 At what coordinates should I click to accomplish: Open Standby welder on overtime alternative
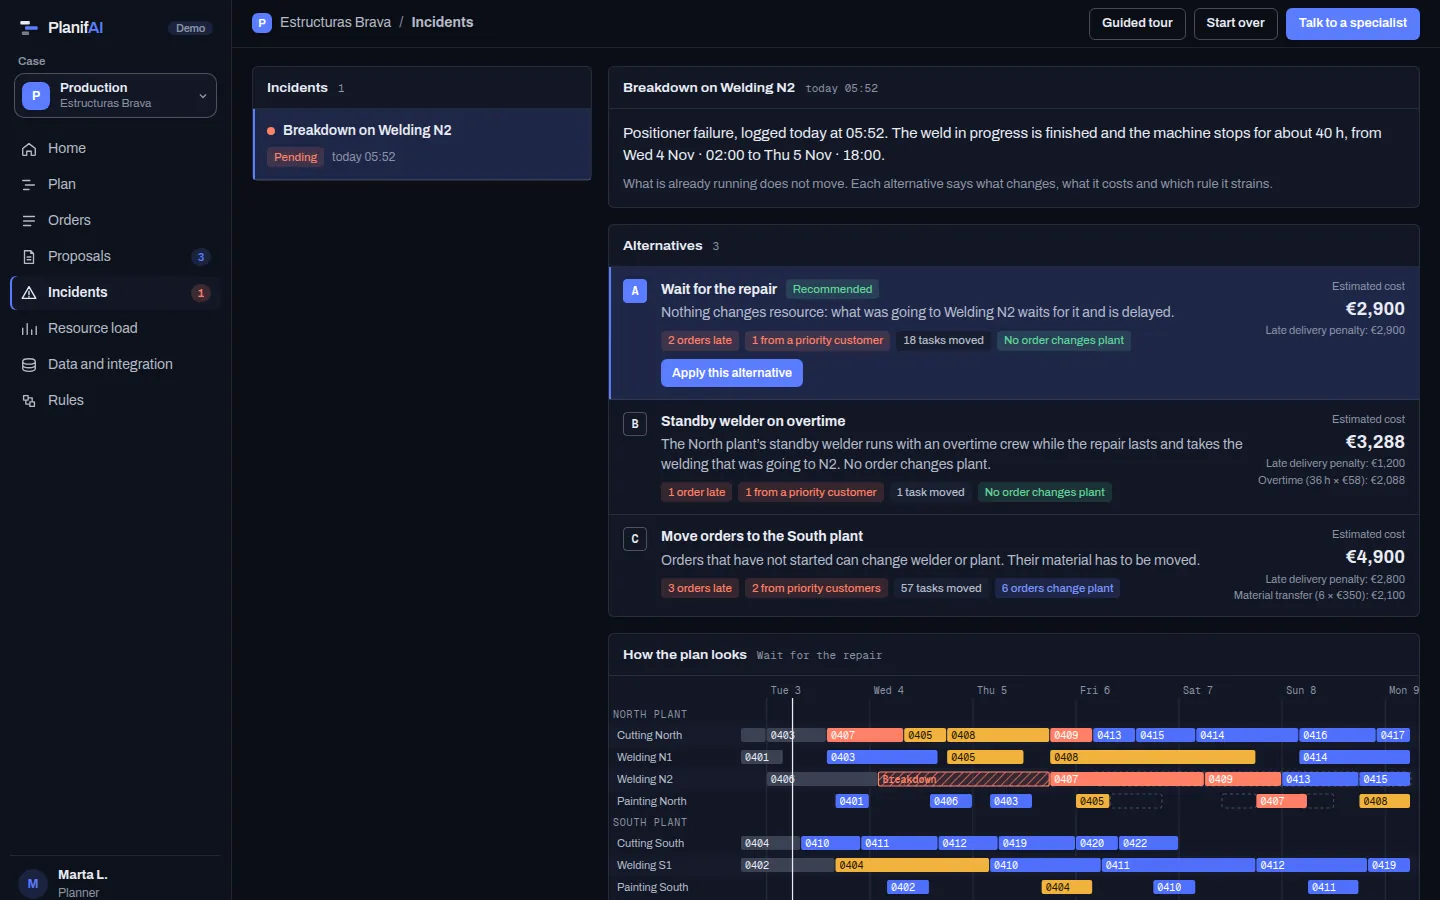pos(1014,457)
